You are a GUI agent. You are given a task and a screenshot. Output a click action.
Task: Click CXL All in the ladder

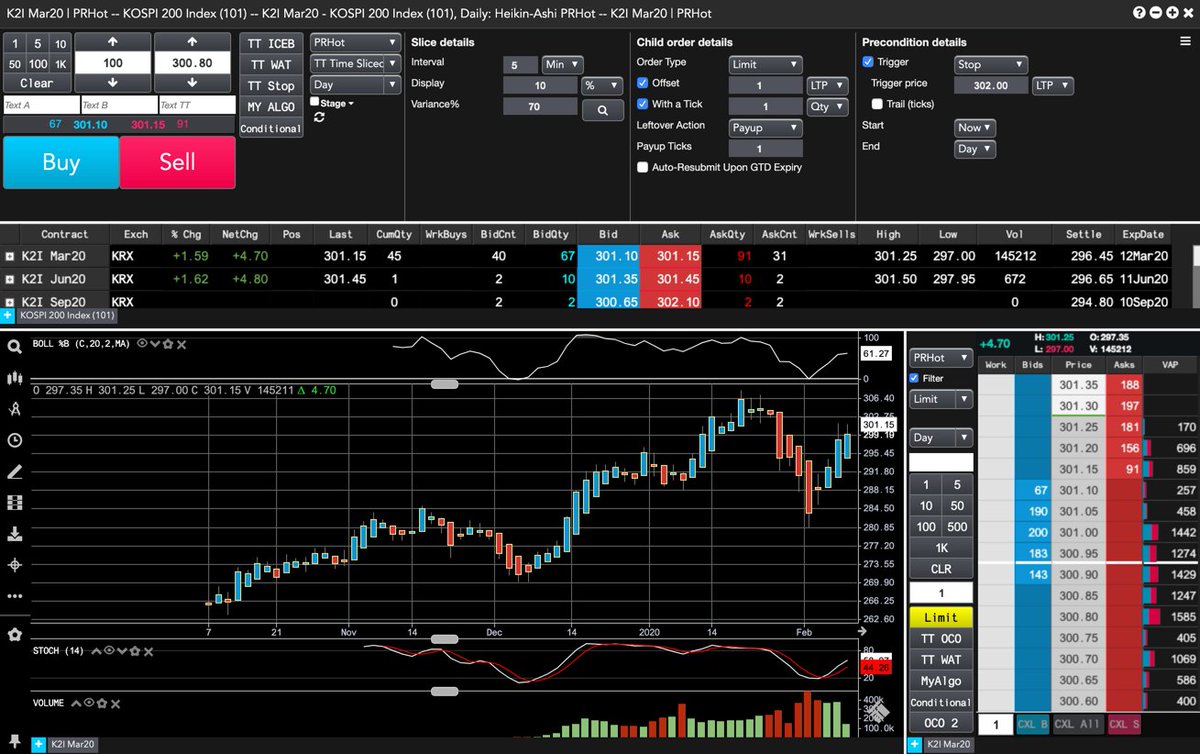pyautogui.click(x=1077, y=724)
